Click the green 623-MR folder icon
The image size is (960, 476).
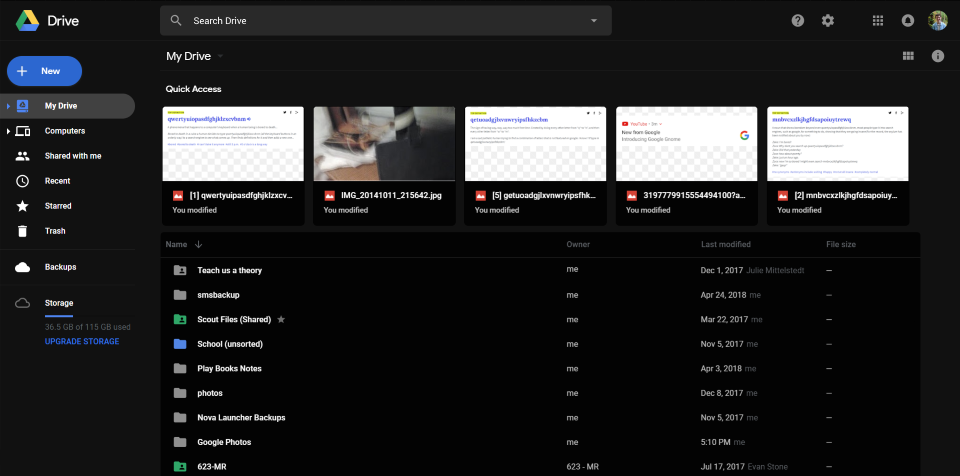tap(180, 466)
